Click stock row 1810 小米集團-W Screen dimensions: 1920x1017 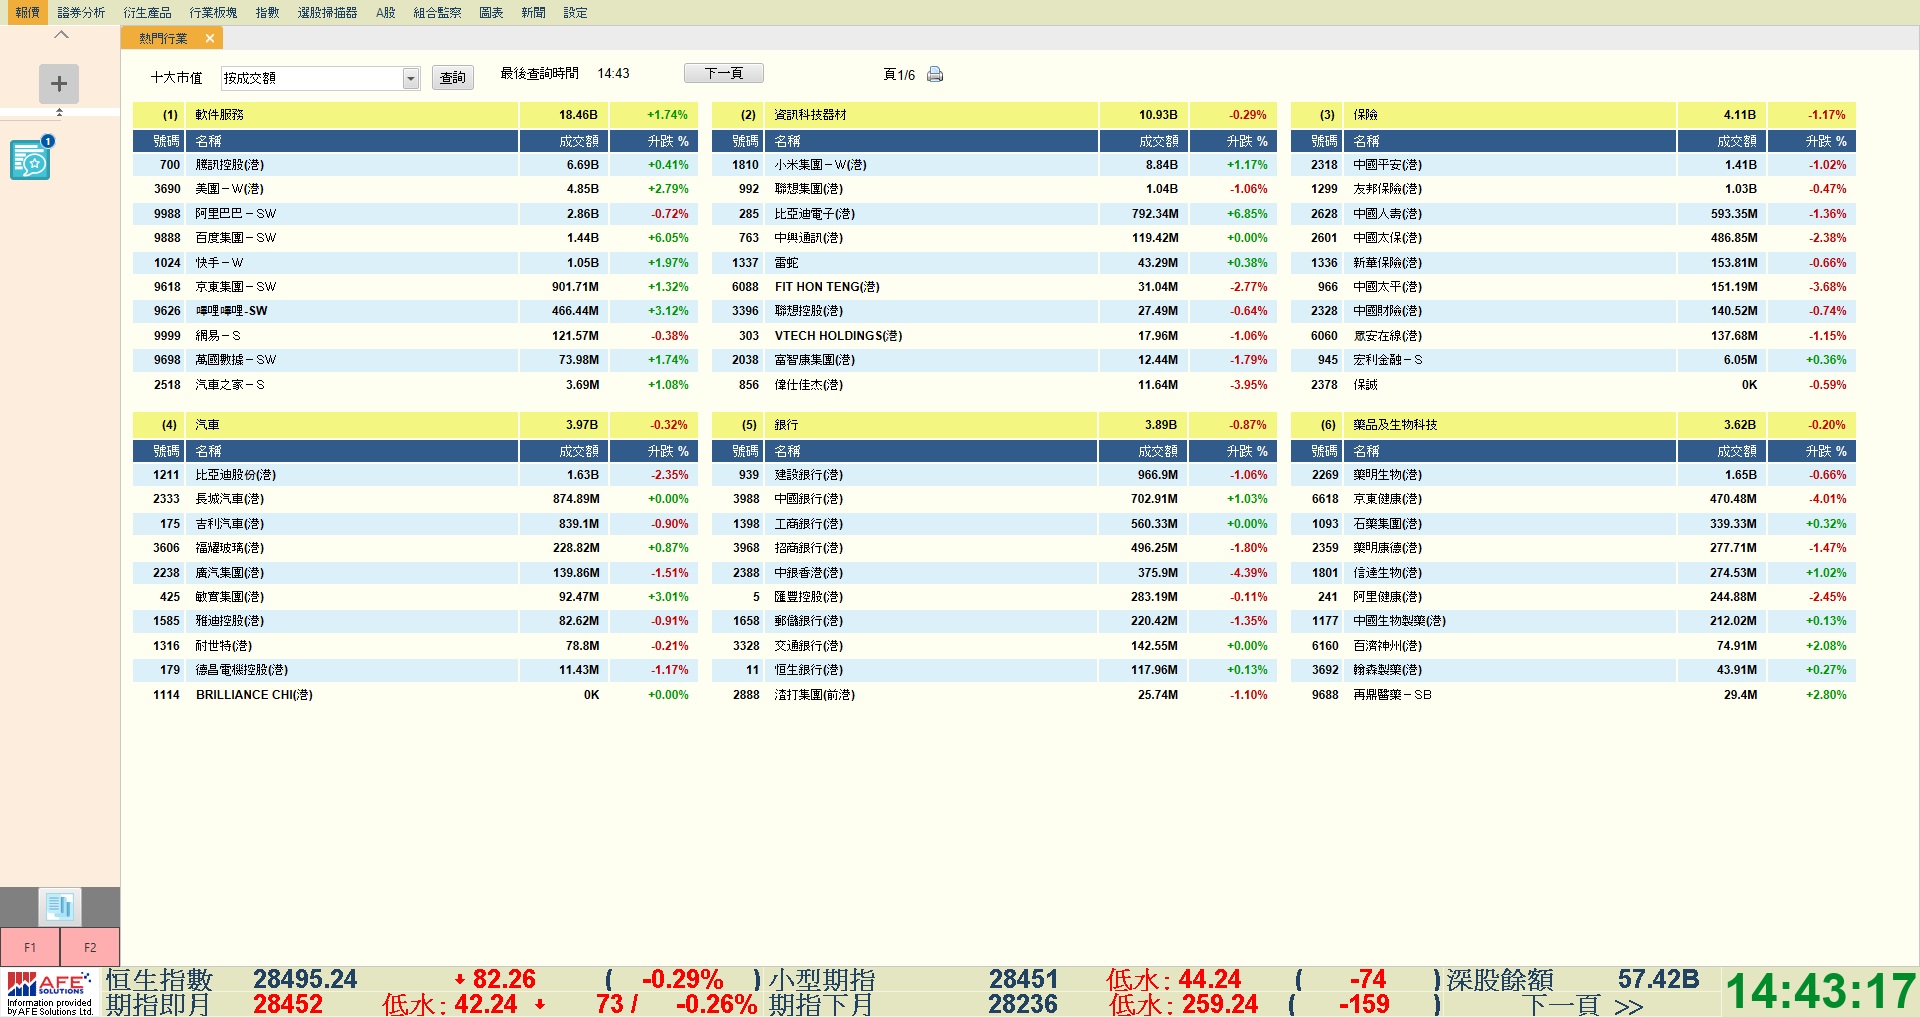pyautogui.click(x=994, y=165)
